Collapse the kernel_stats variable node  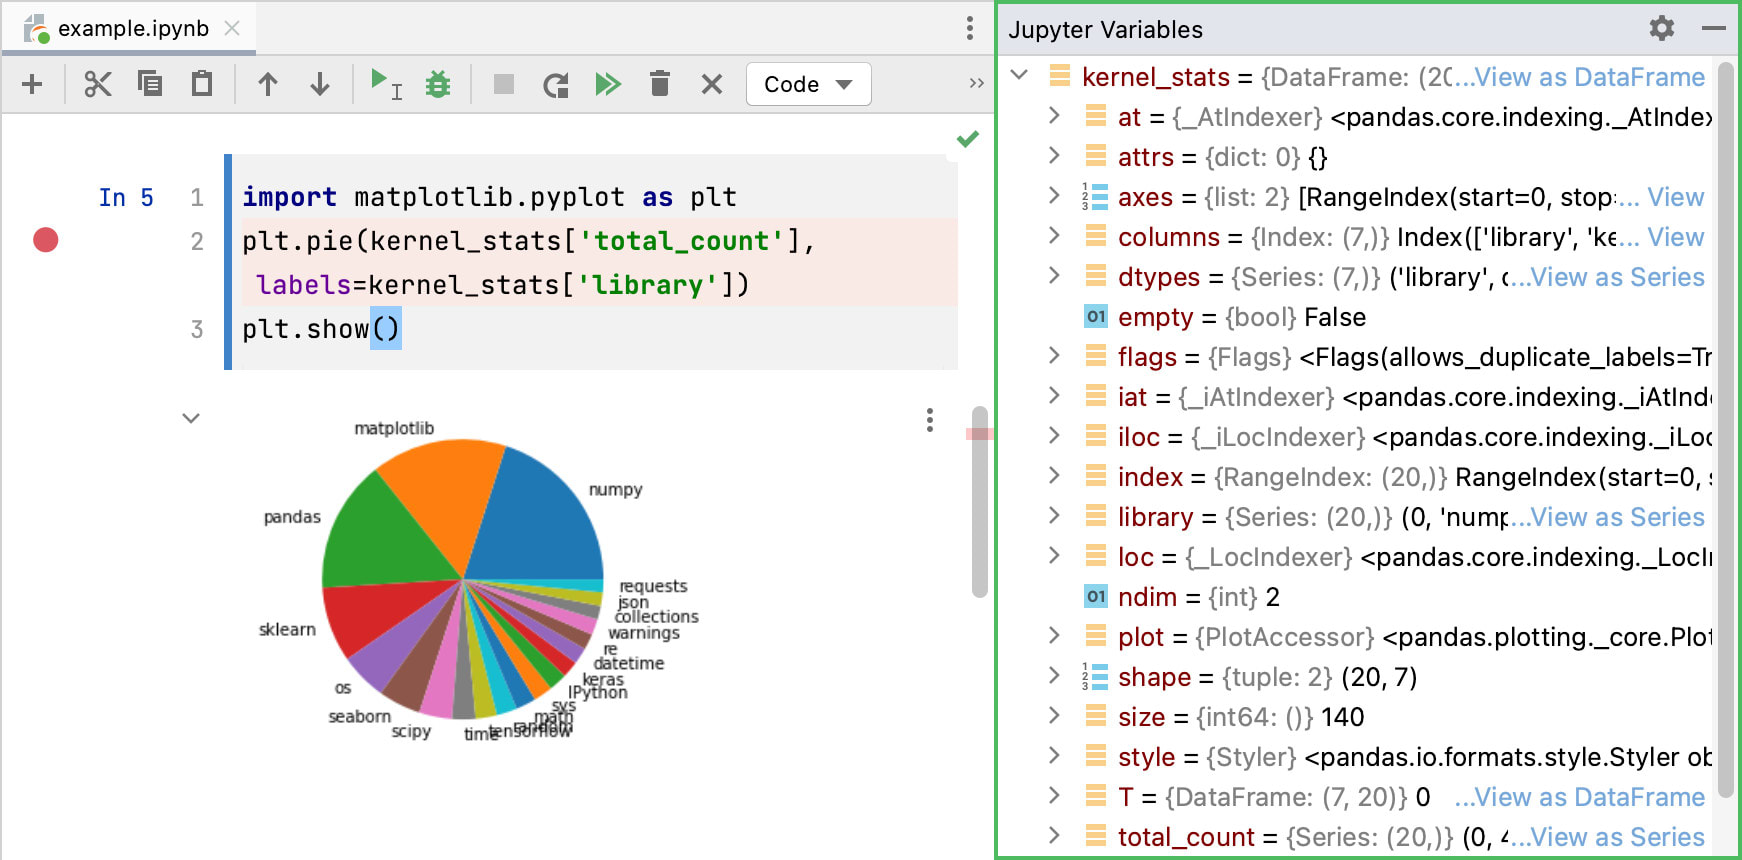(x=1019, y=76)
